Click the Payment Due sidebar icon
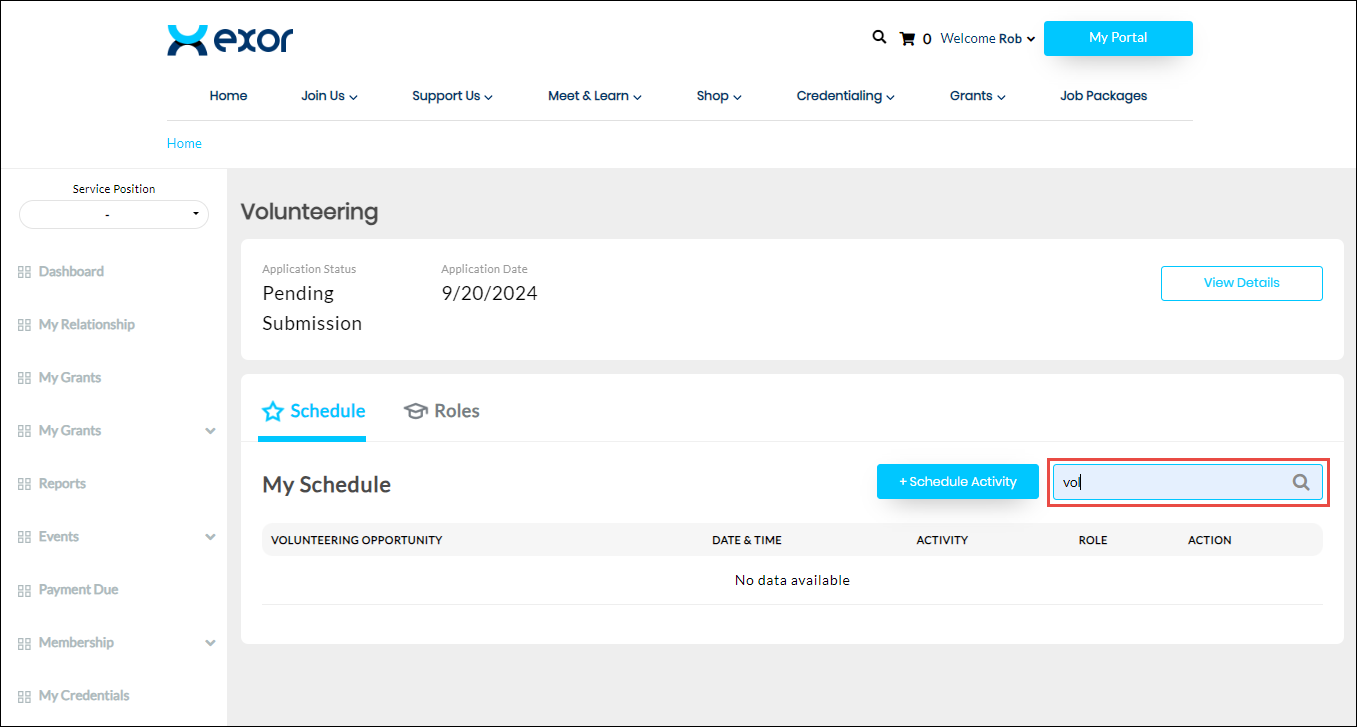Screen dimensions: 1357x727 pyautogui.click(x=24, y=590)
